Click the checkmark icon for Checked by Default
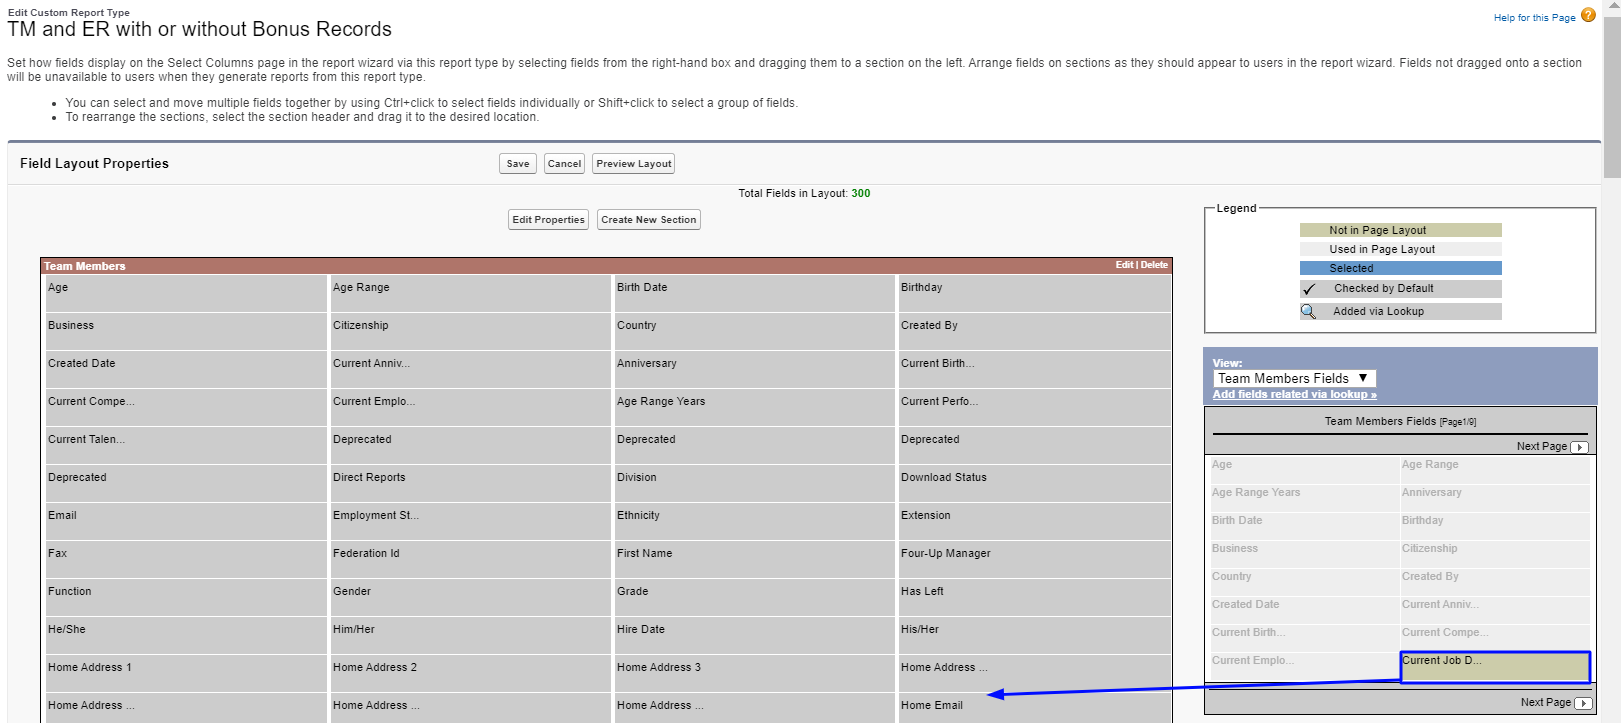Image resolution: width=1621 pixels, height=723 pixels. tap(1309, 289)
